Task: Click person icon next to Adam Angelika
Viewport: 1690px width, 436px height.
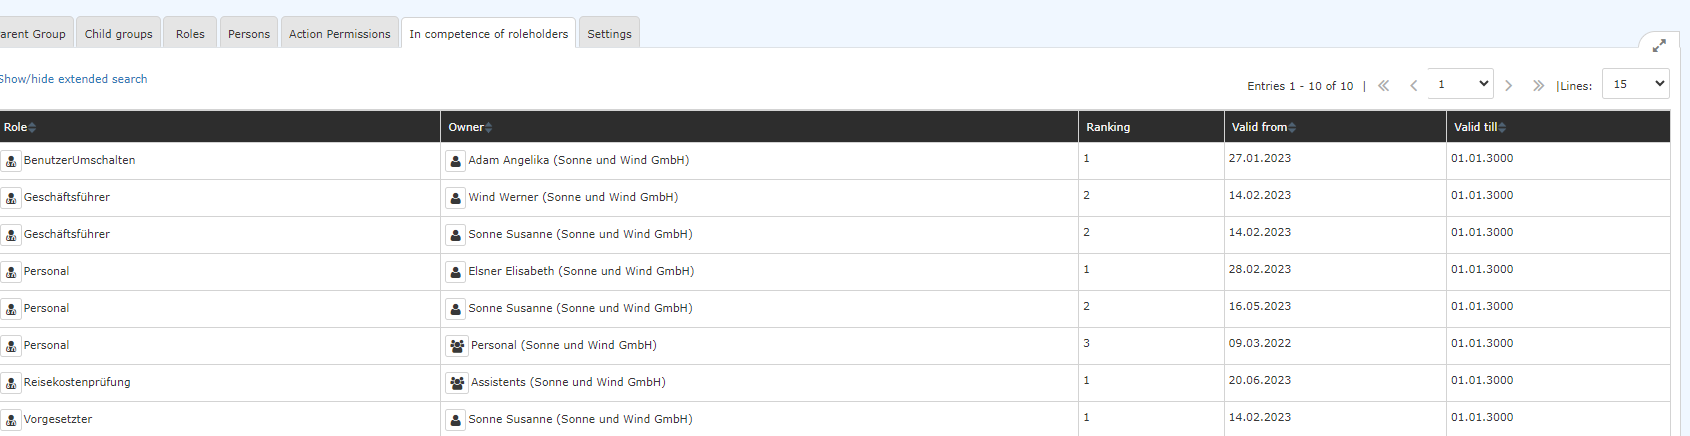Action: coord(455,161)
